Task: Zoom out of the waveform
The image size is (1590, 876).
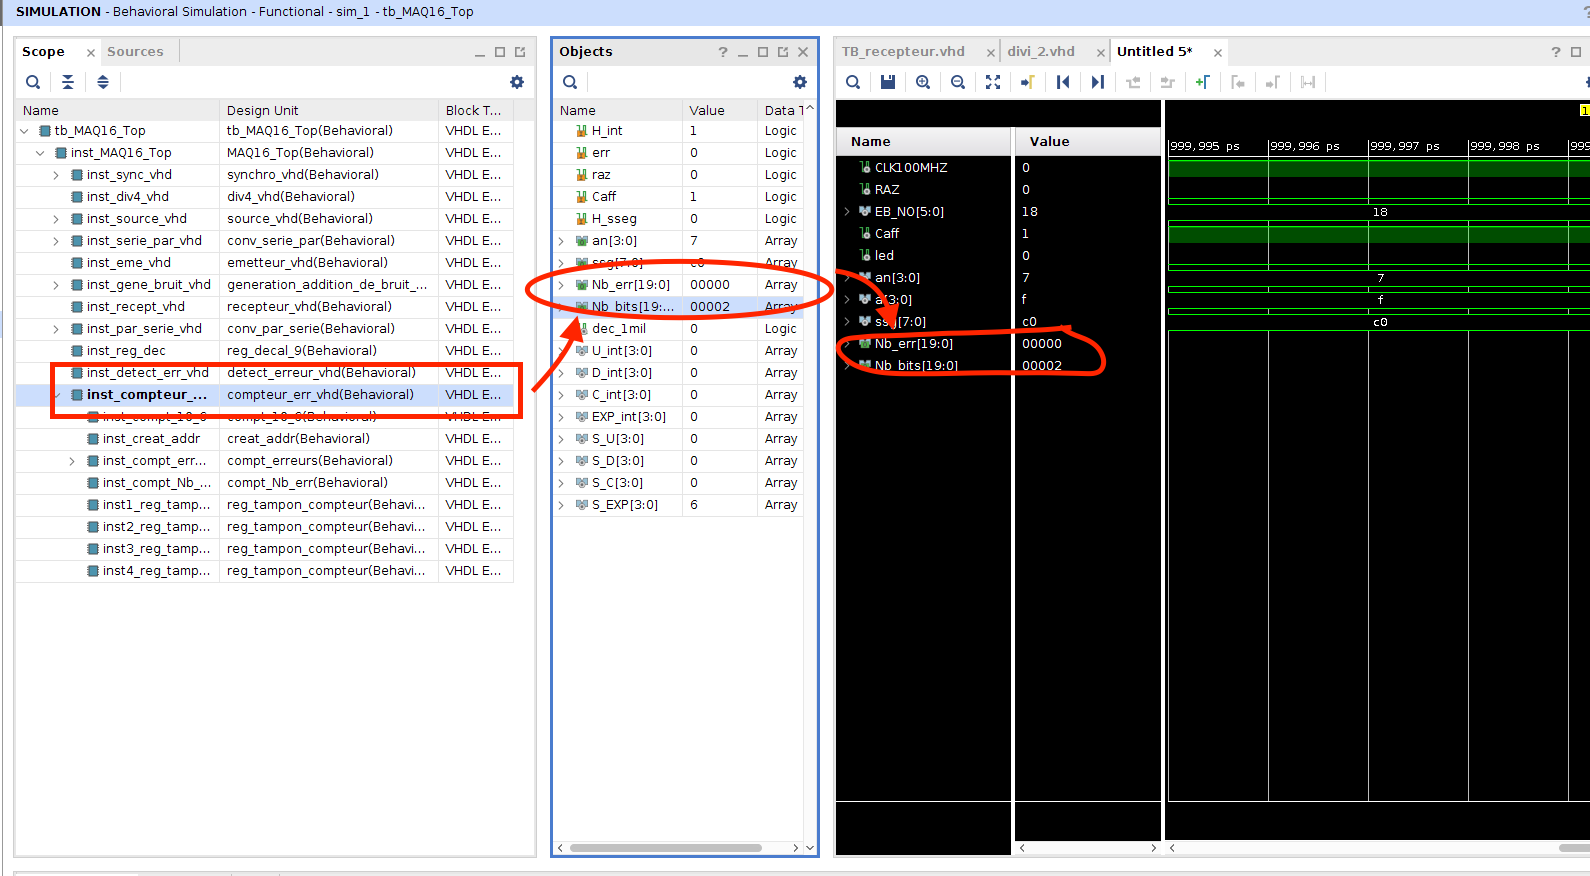Action: pyautogui.click(x=958, y=82)
